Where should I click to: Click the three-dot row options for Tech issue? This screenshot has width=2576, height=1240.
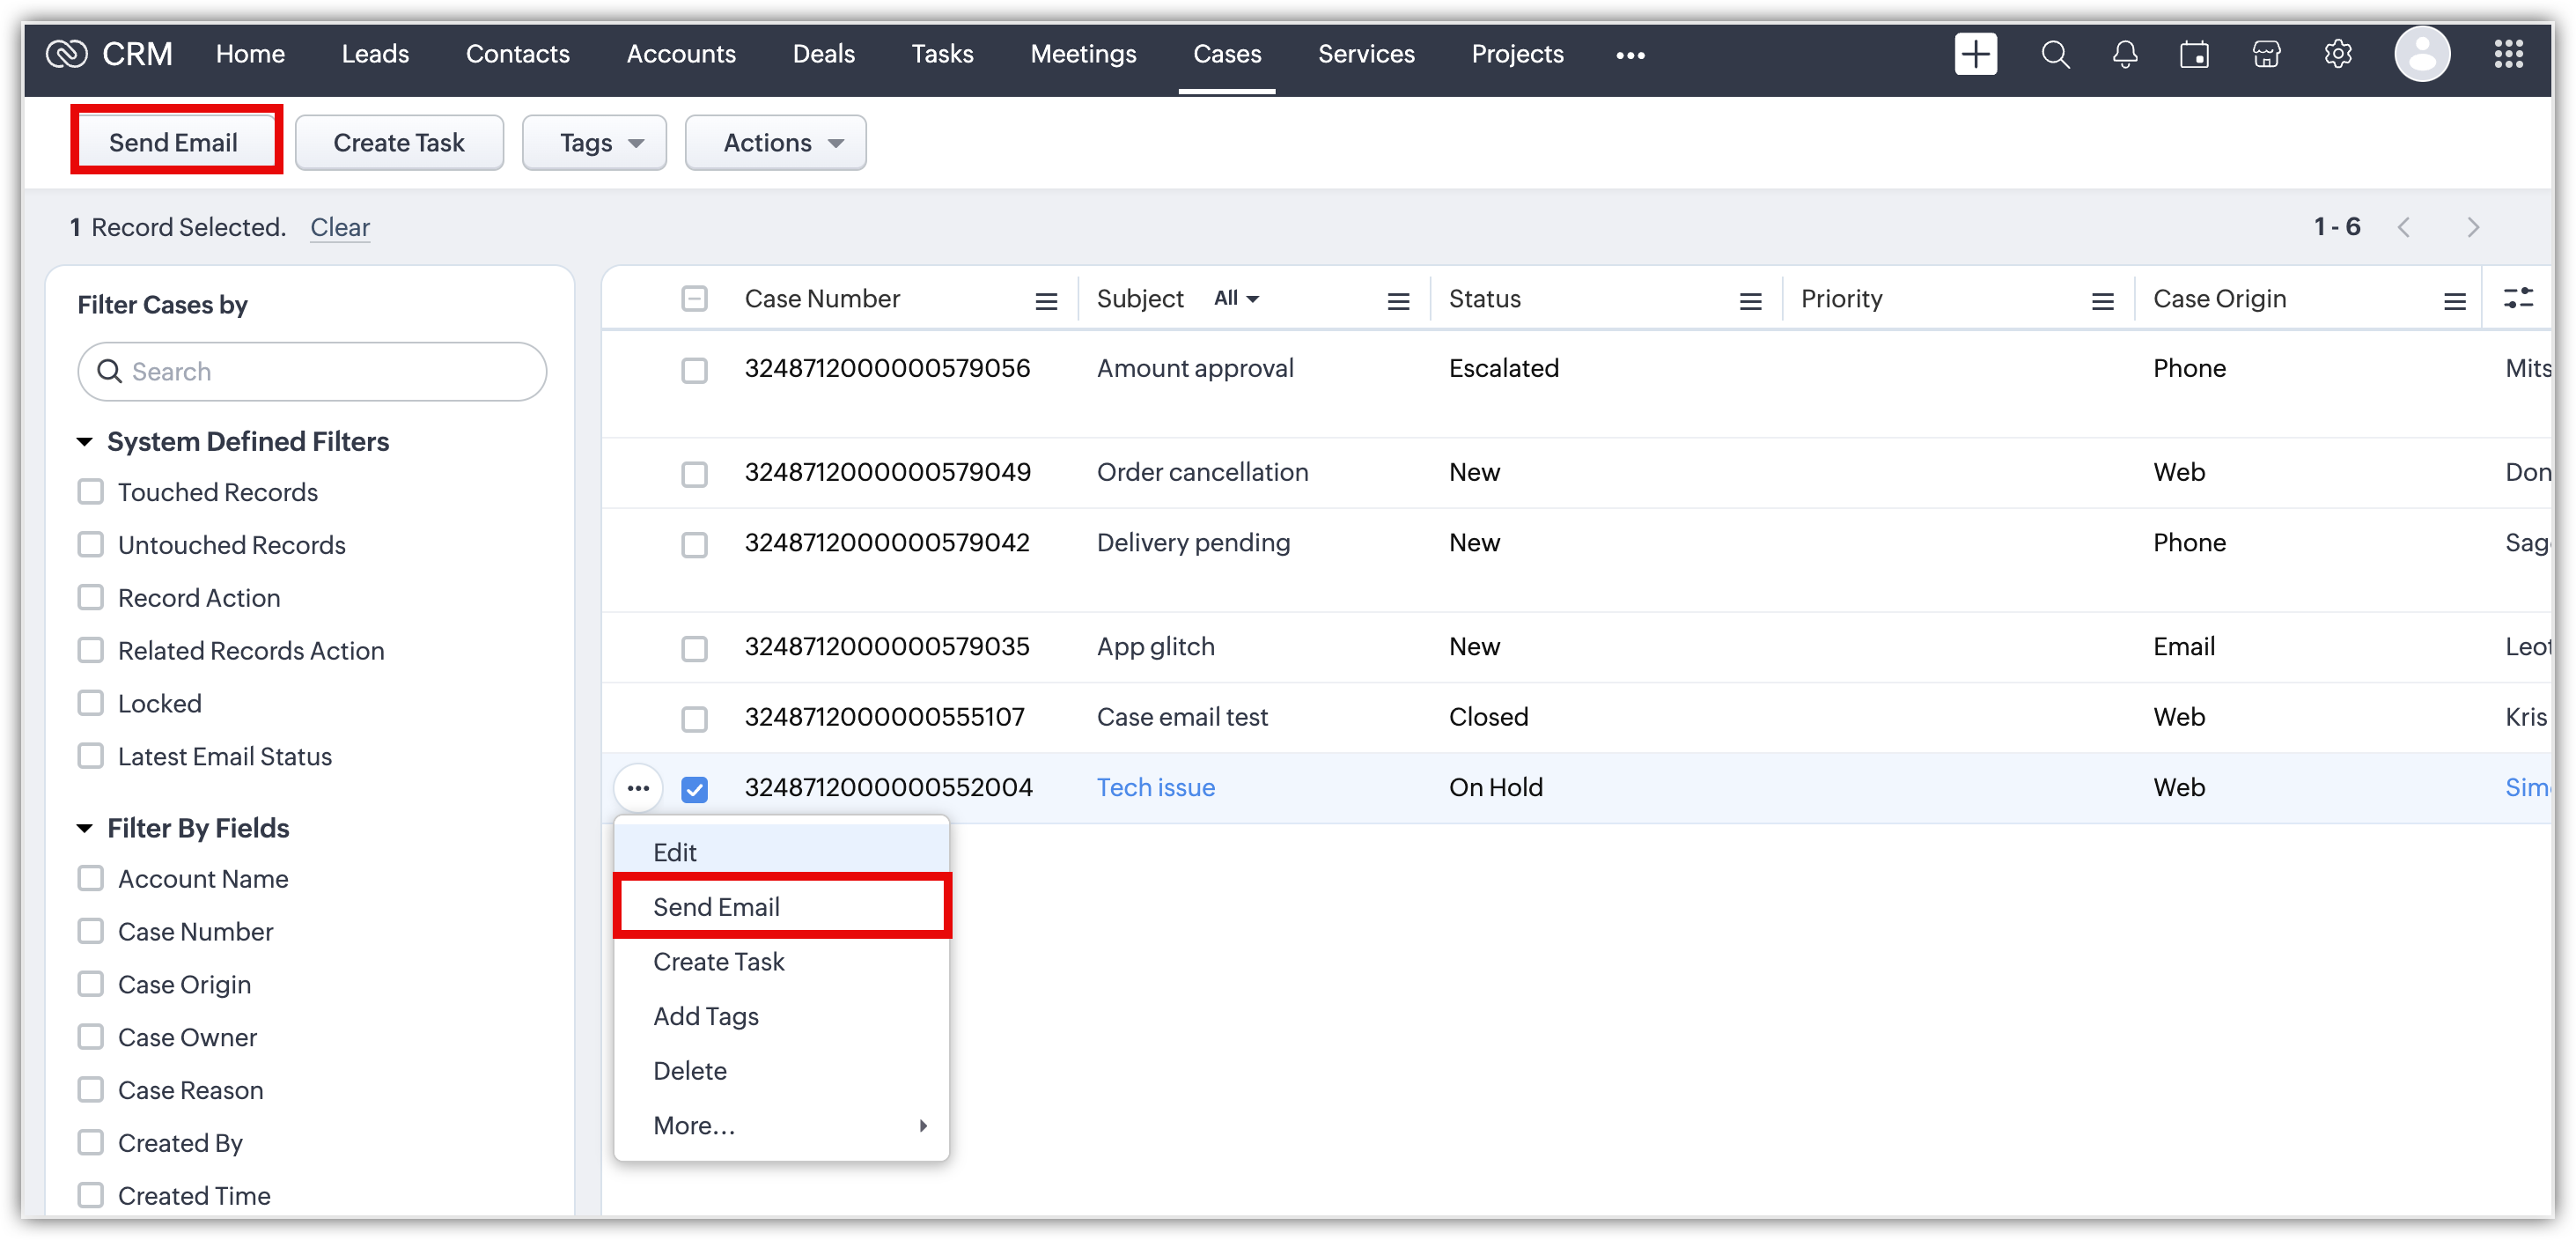pyautogui.click(x=638, y=788)
